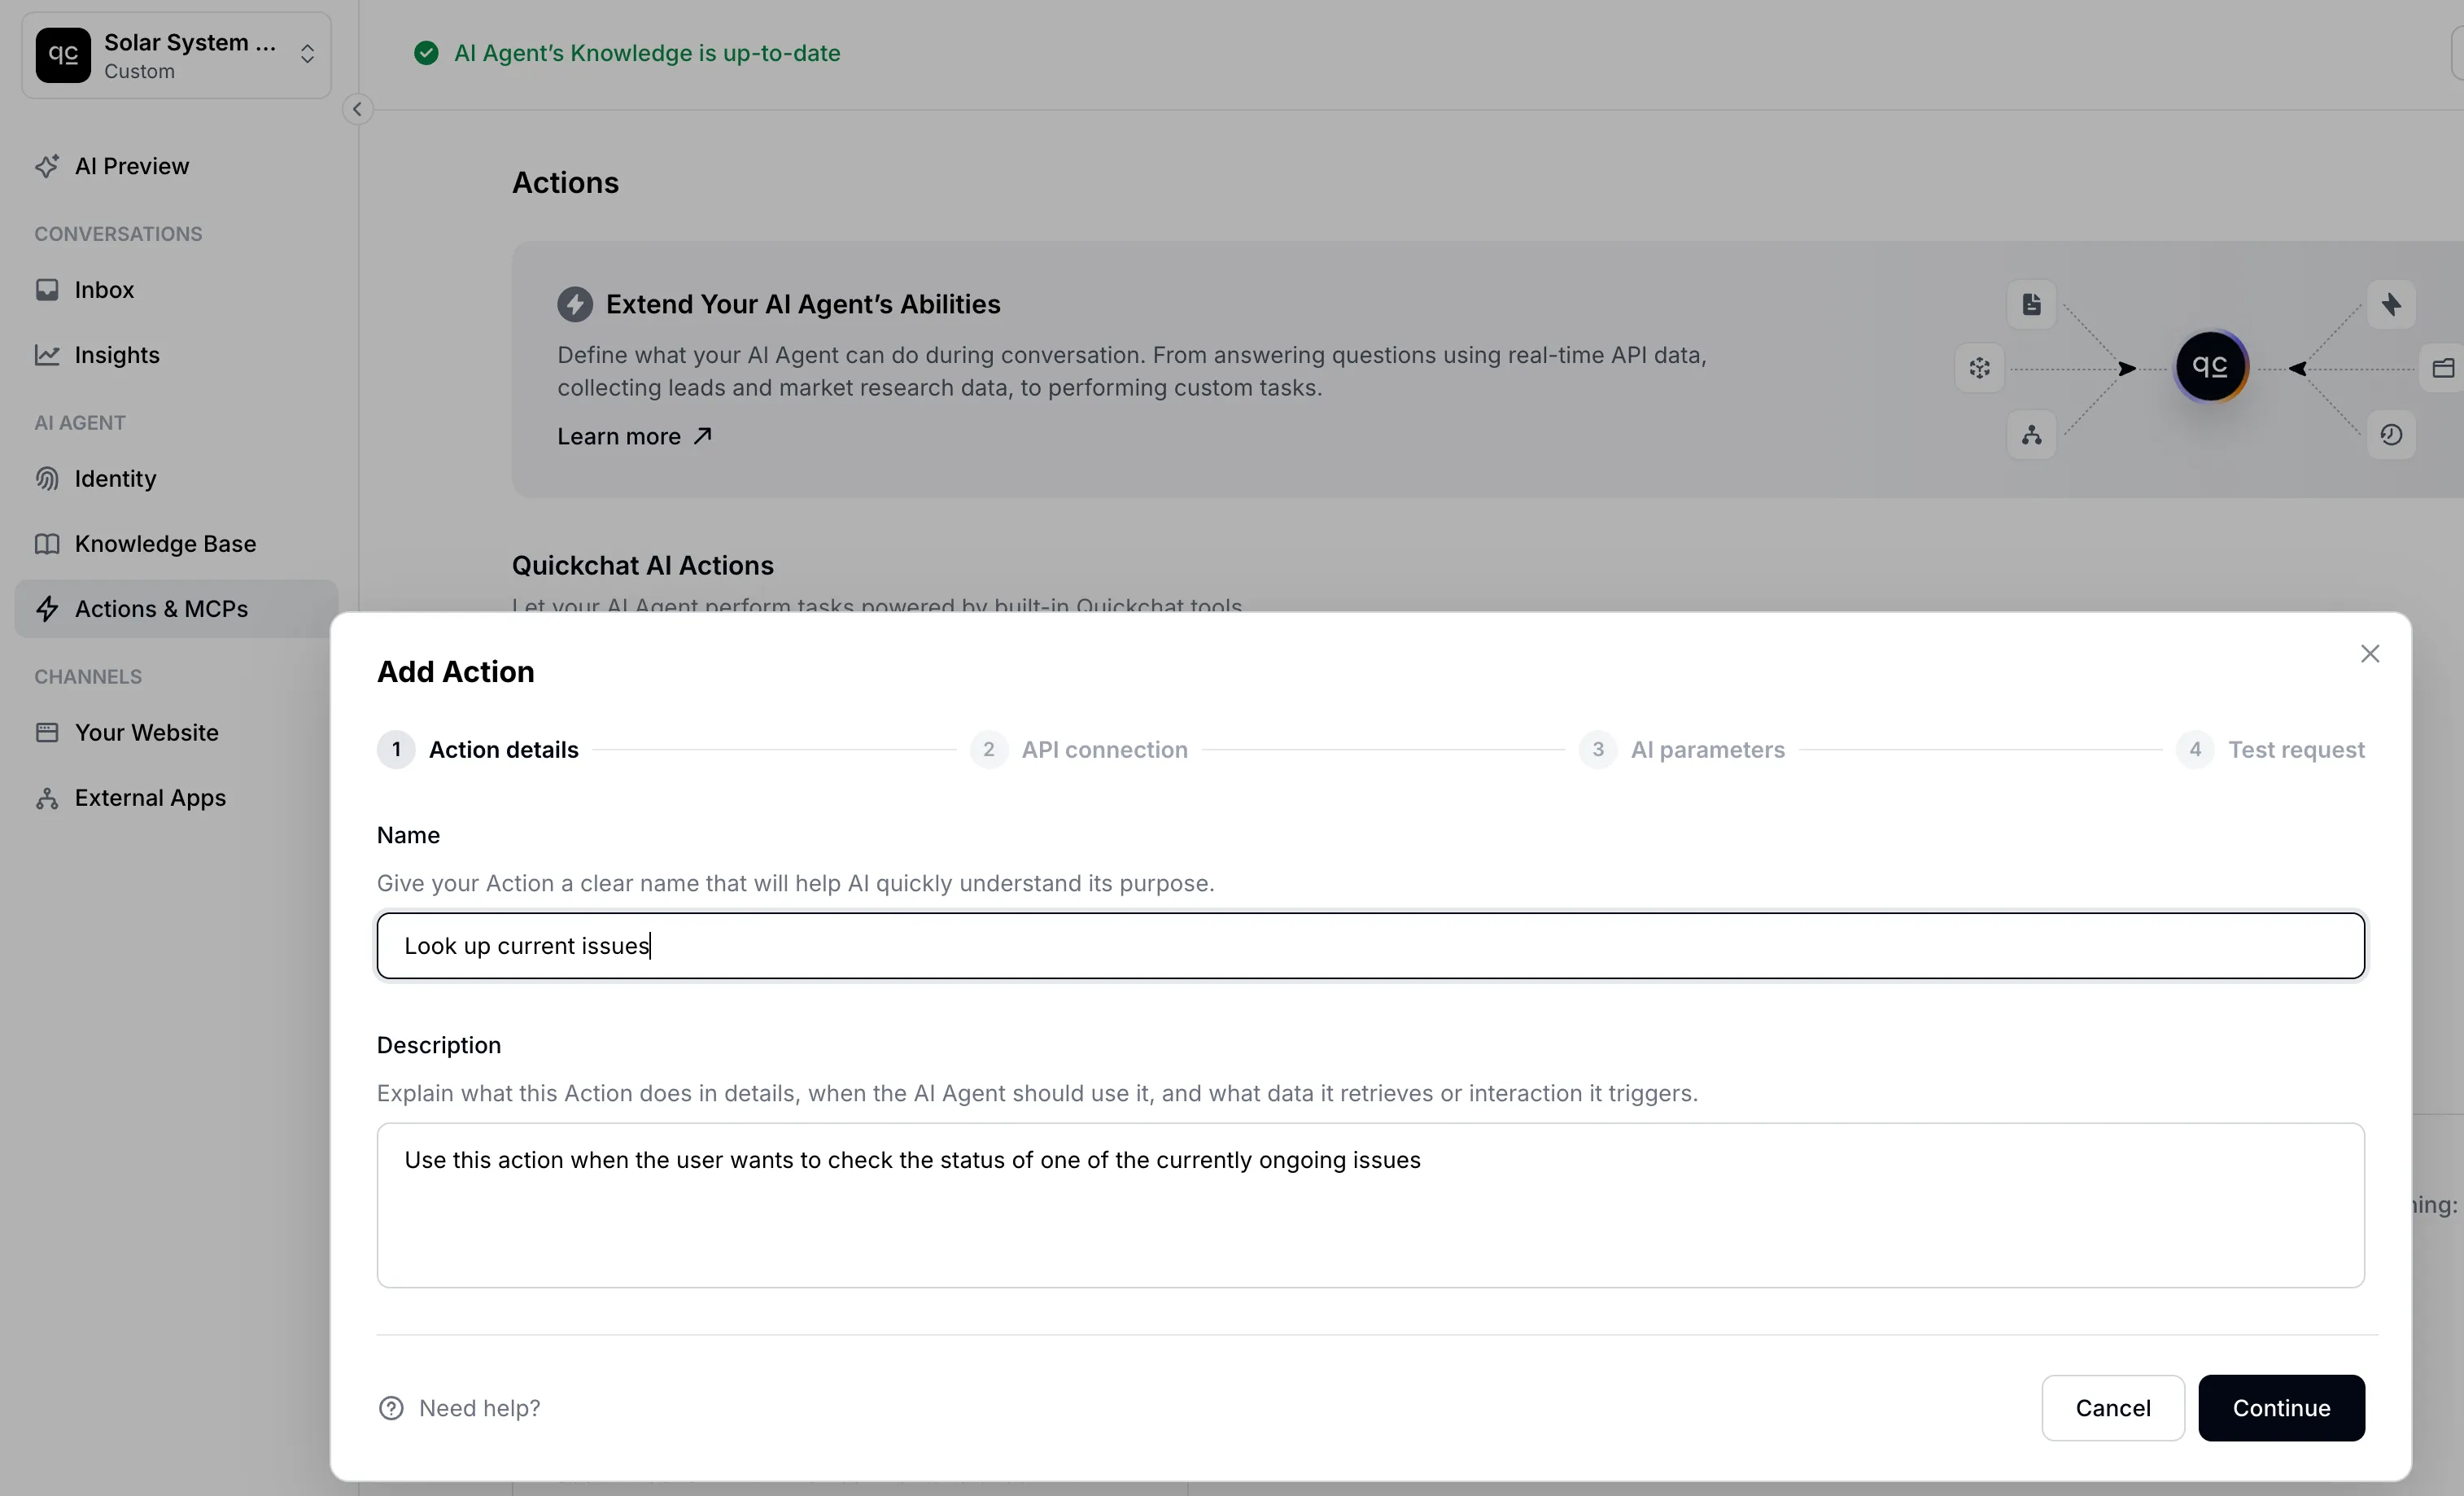Click the Your Website window icon
The width and height of the screenshot is (2464, 1496).
(x=47, y=733)
